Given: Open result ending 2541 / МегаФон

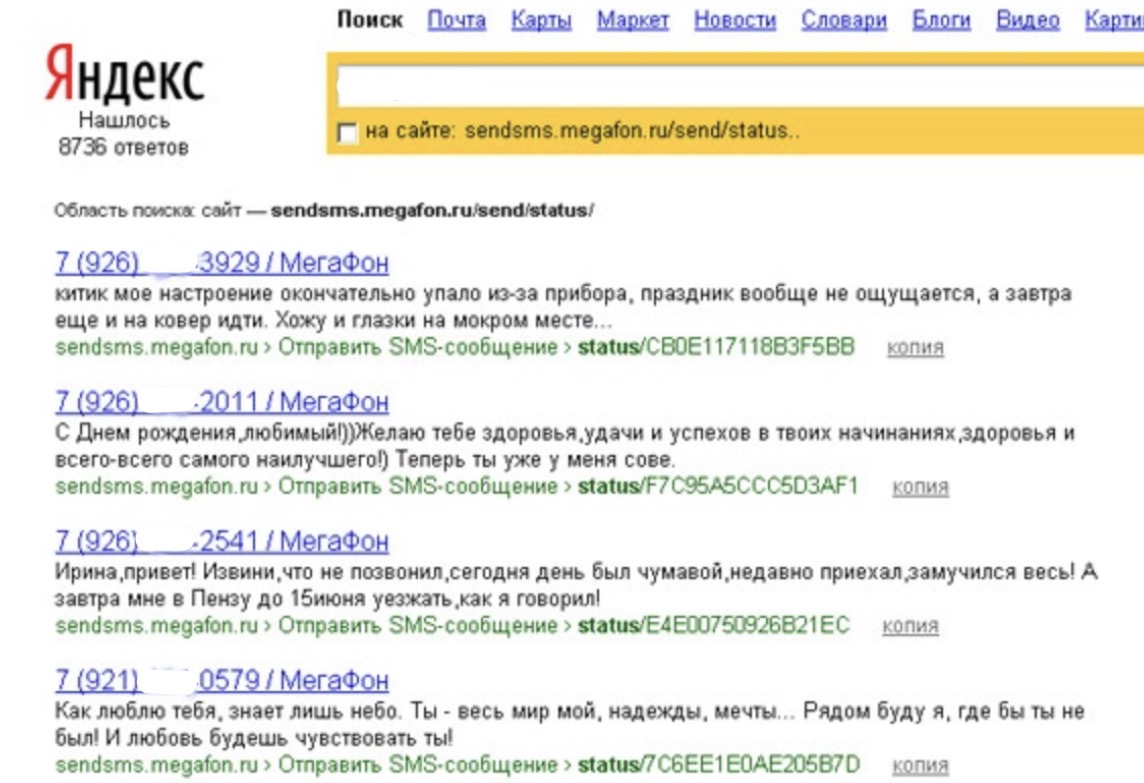Looking at the screenshot, I should pyautogui.click(x=222, y=541).
